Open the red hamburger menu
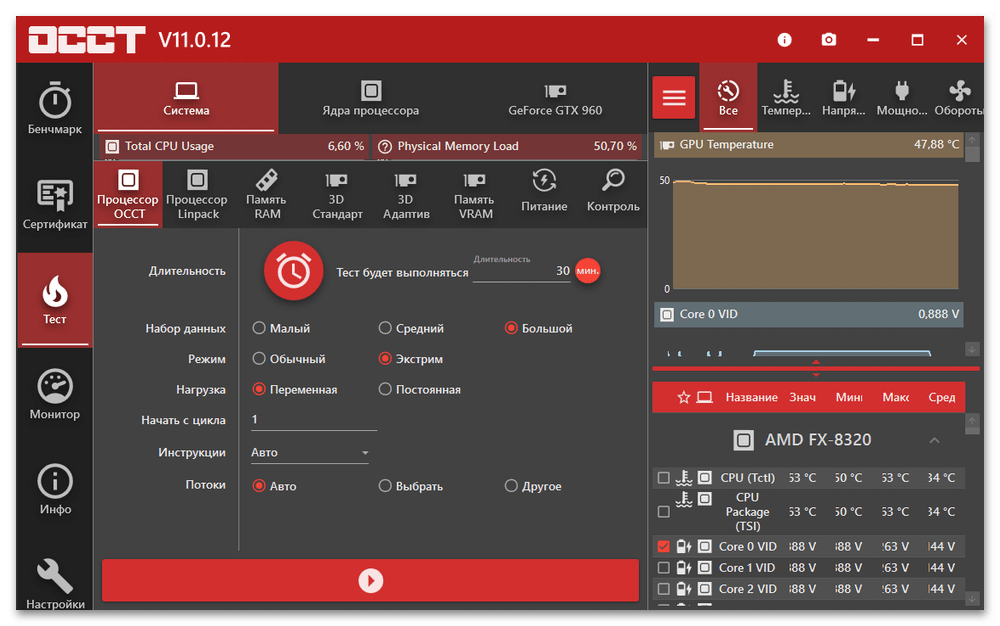 (x=674, y=97)
